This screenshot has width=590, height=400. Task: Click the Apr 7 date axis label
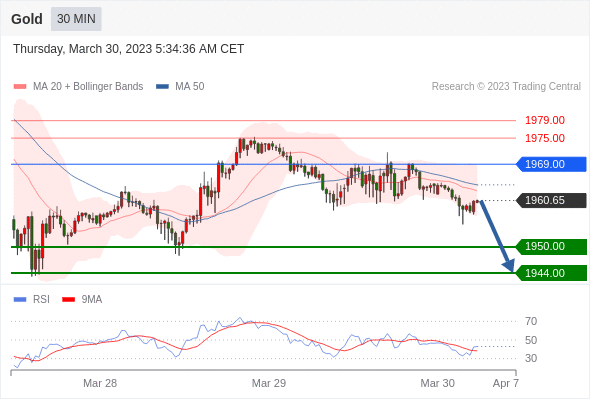click(x=506, y=383)
